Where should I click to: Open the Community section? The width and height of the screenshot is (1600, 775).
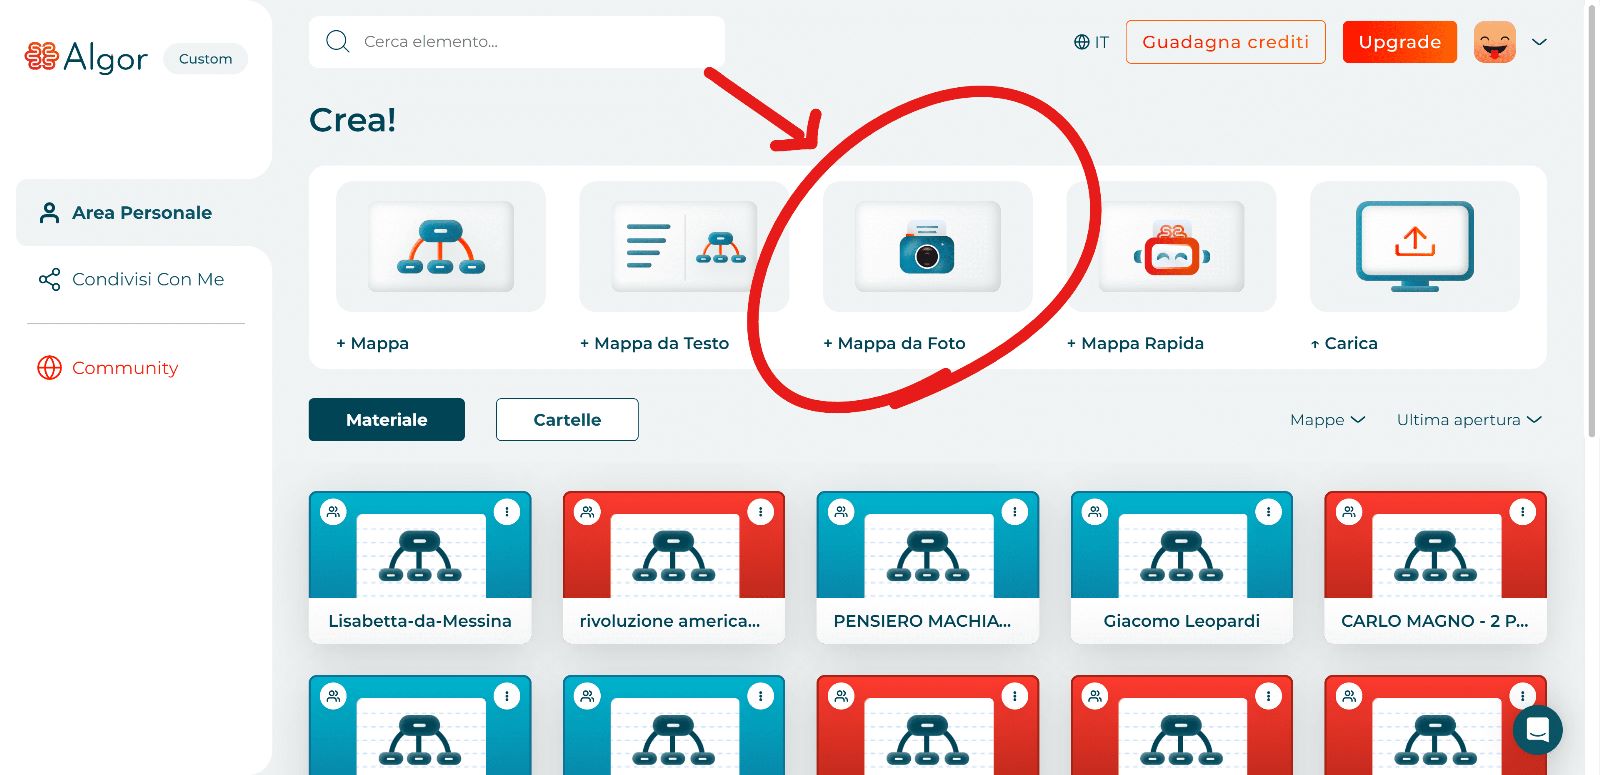click(x=108, y=368)
